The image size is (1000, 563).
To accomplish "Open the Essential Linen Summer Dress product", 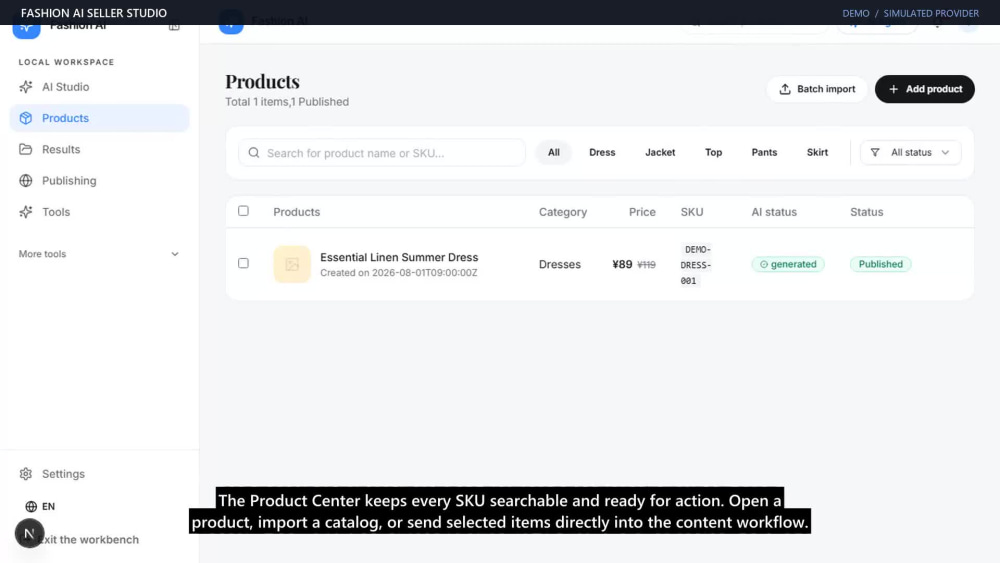I will coord(399,257).
